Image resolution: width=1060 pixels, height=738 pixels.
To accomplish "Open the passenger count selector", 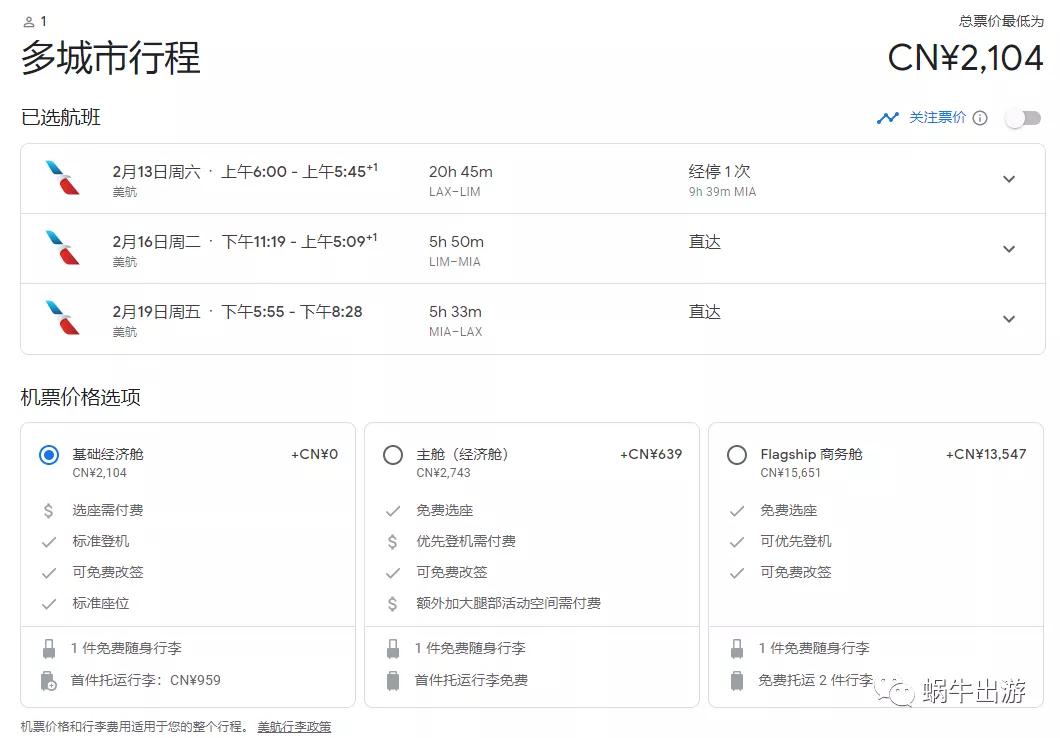I will [x=34, y=19].
